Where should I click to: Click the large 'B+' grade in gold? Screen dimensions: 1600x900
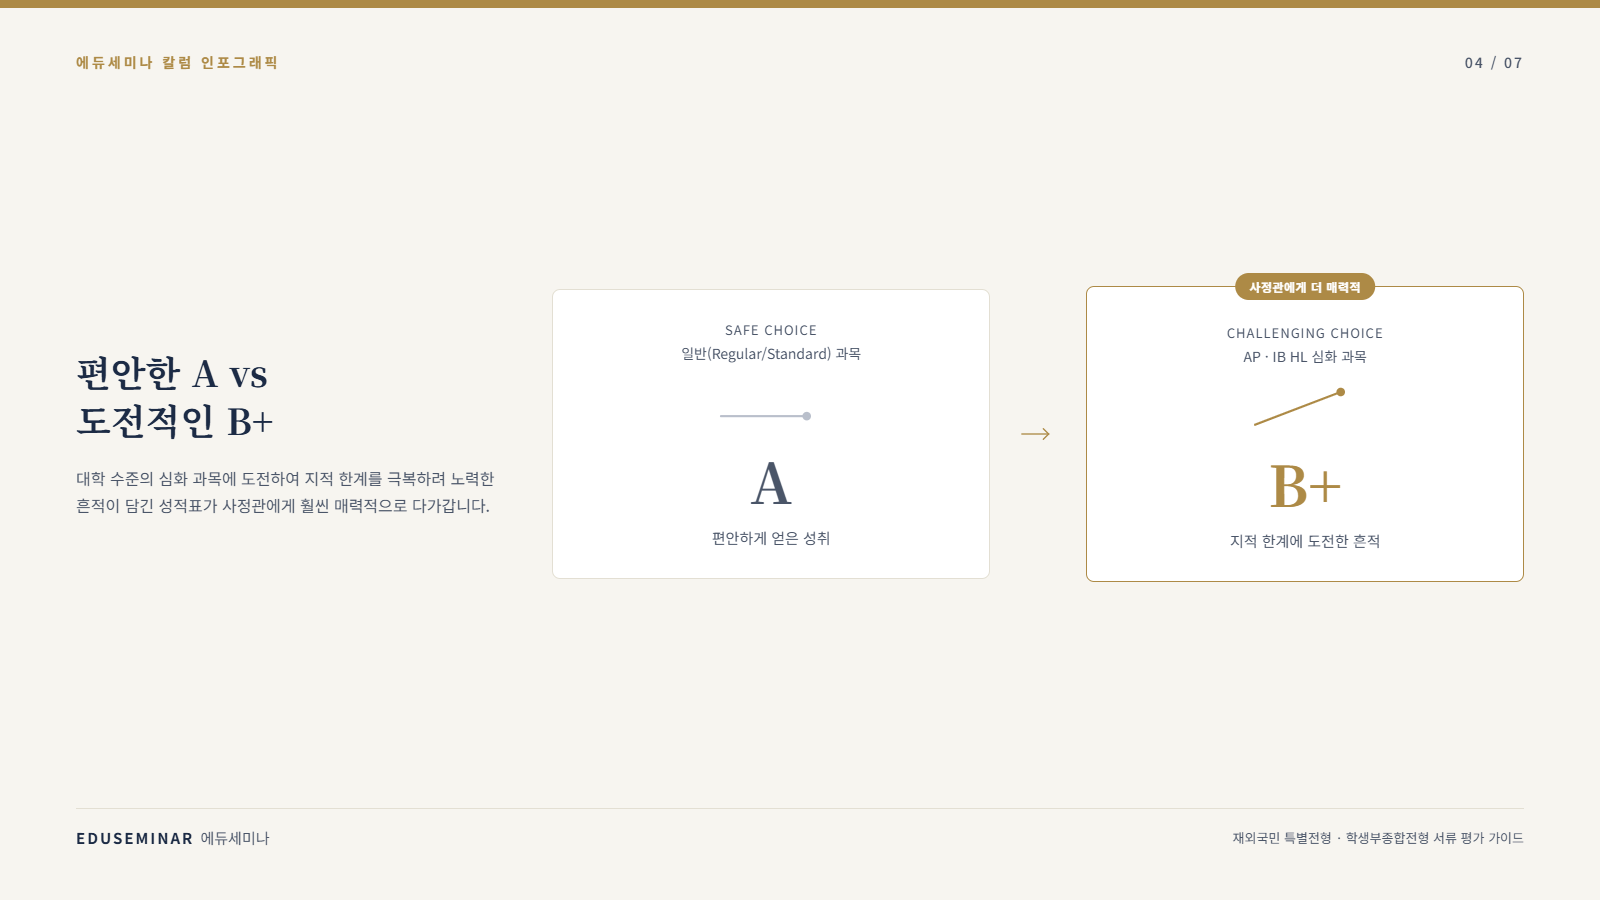[x=1305, y=487]
